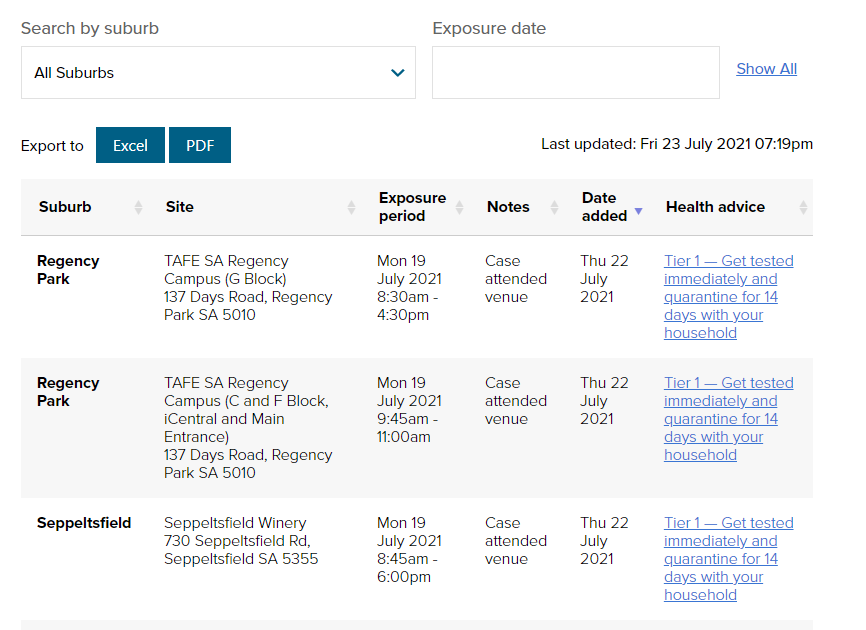
Task: Click the Show All link
Action: pos(766,68)
